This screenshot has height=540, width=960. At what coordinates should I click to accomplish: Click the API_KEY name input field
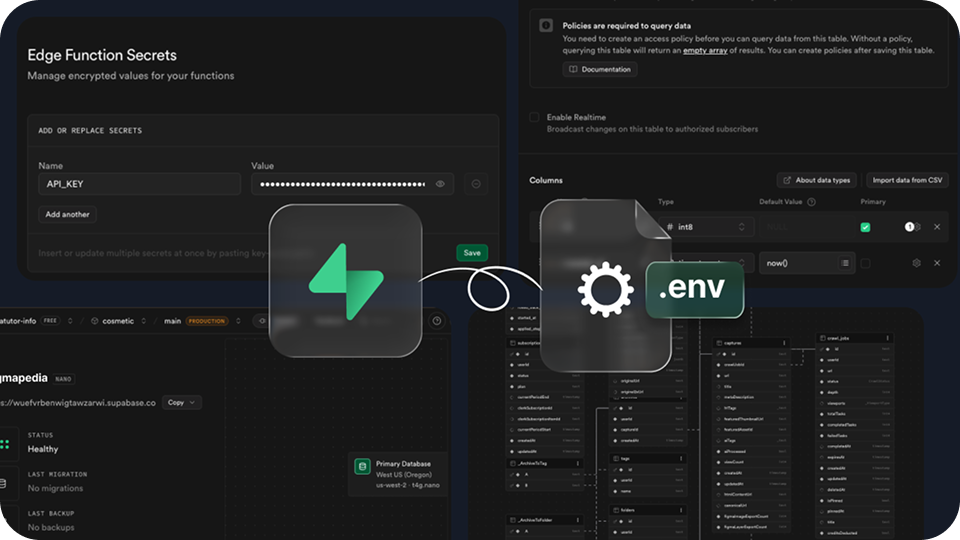point(140,184)
